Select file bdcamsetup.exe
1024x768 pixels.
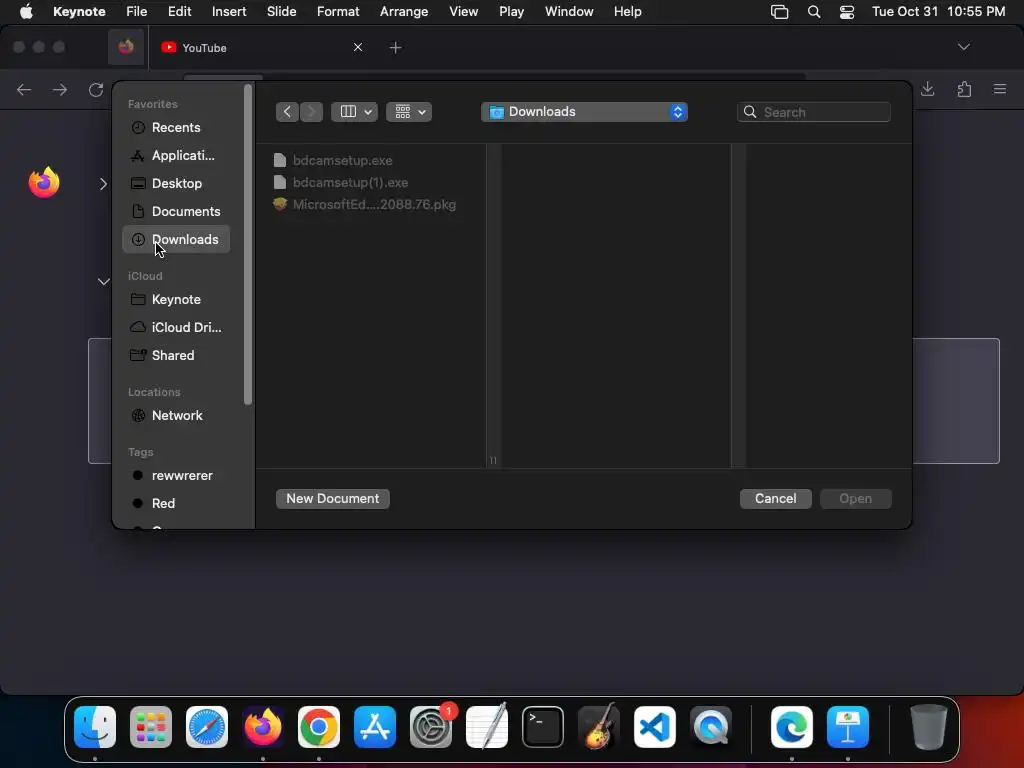(342, 160)
